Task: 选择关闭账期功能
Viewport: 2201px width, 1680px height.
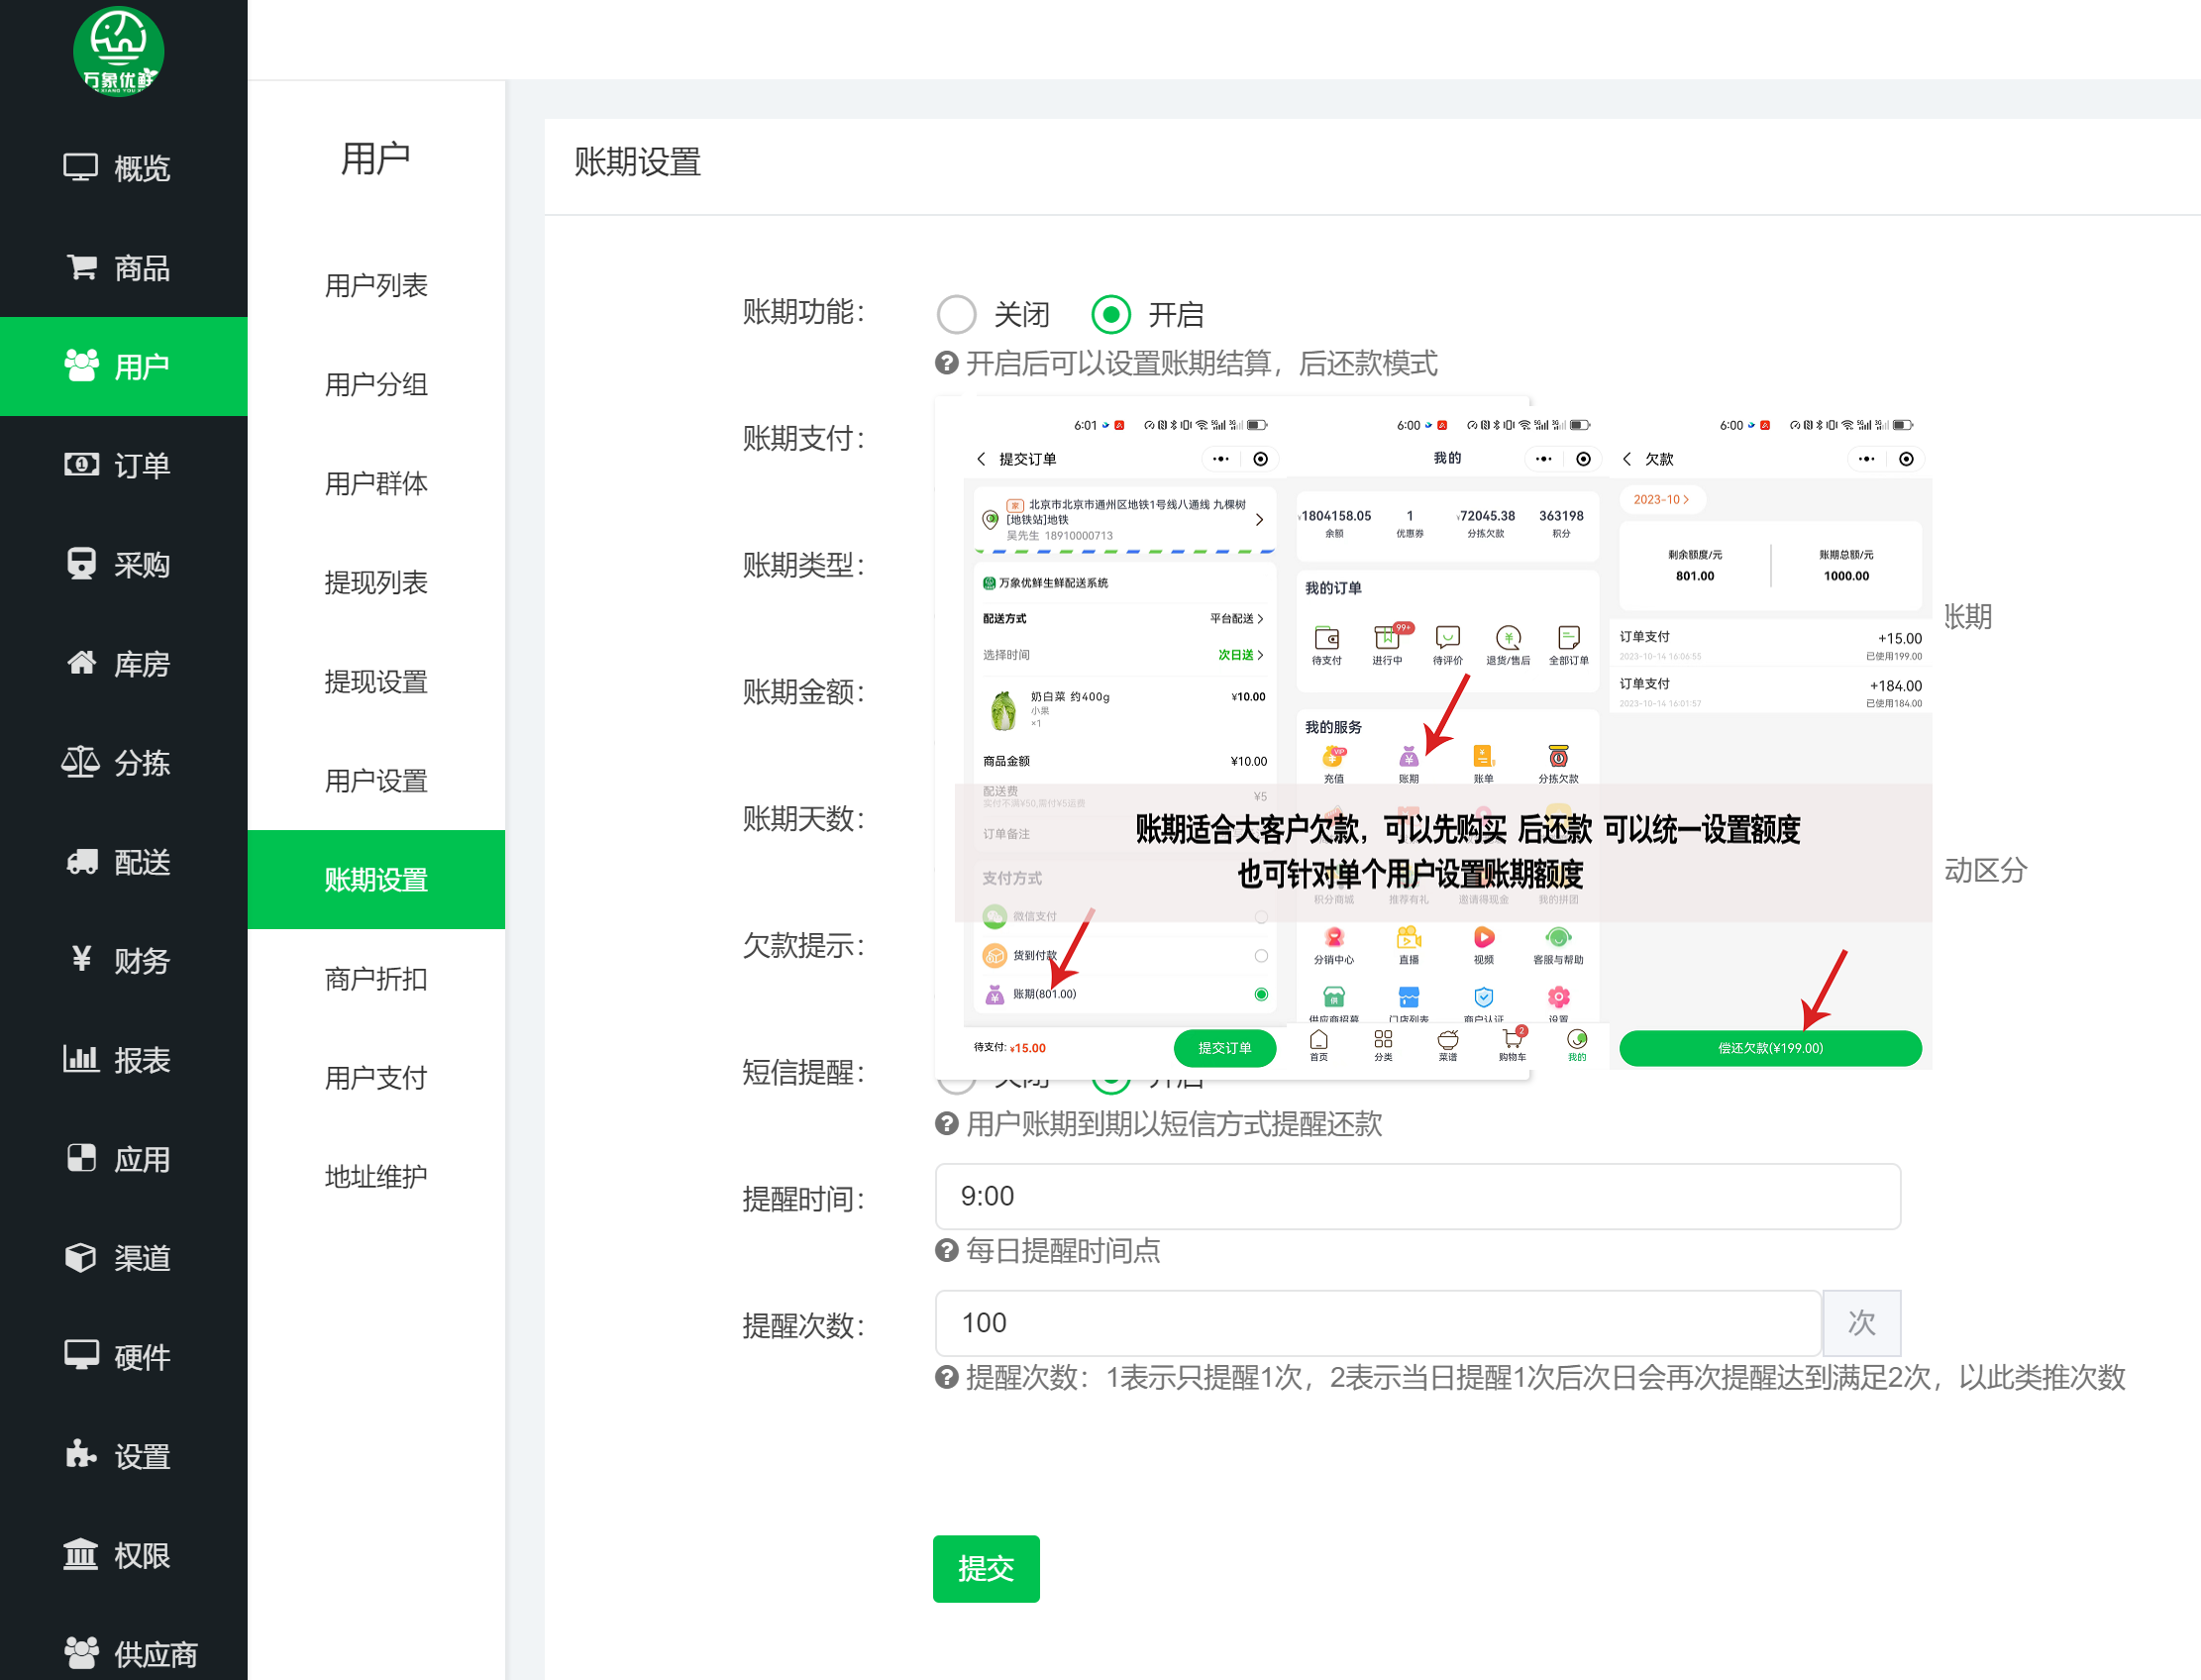Action: (957, 314)
